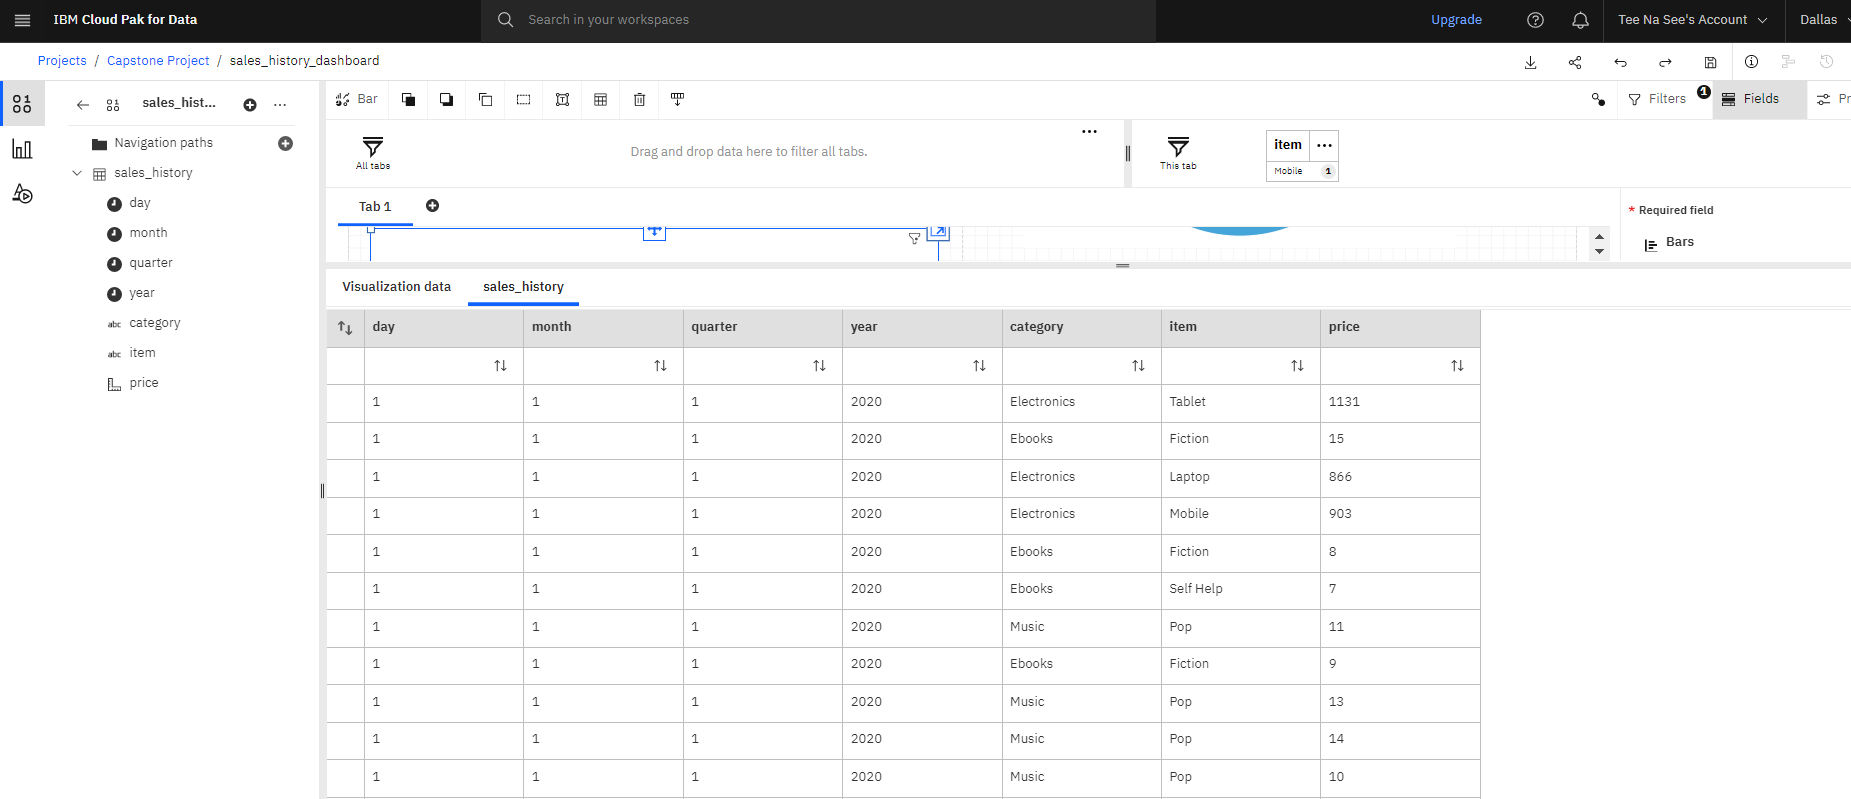Viewport: 1851px width, 799px height.
Task: Click the Tablet cell in the item column
Action: pos(1240,402)
